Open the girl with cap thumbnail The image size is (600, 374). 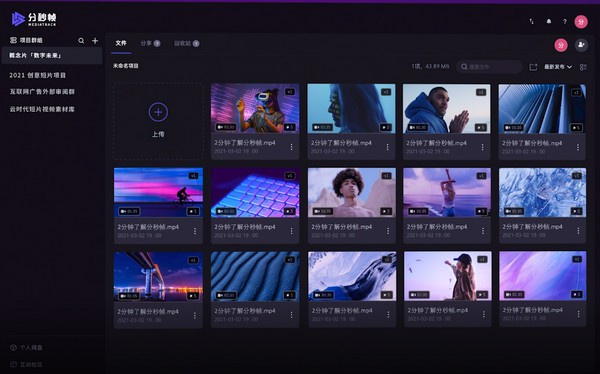click(448, 276)
